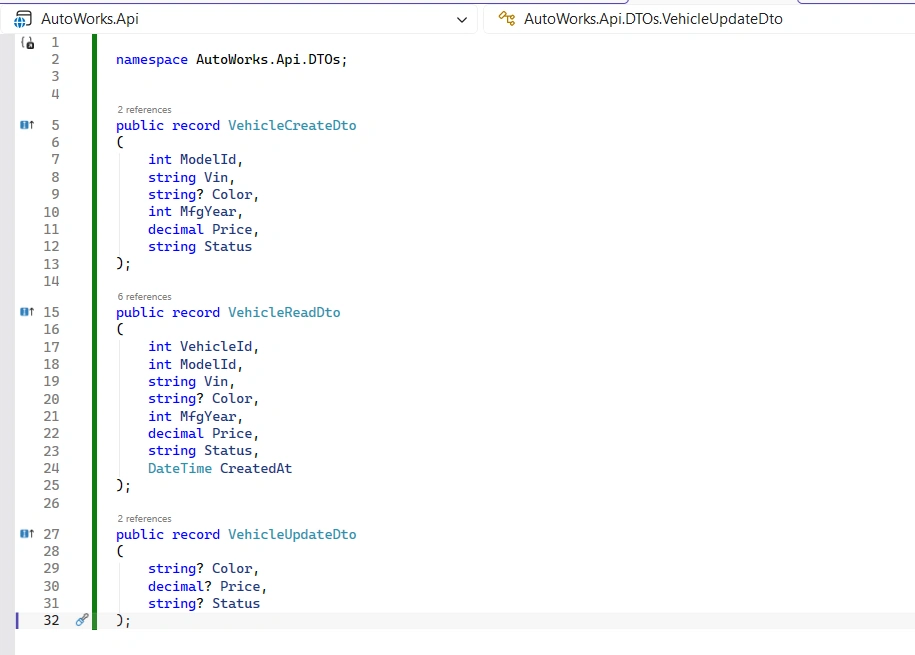Expand the AutoWorks.Api project dropdown chevron
The height and width of the screenshot is (655, 915).
pyautogui.click(x=462, y=20)
